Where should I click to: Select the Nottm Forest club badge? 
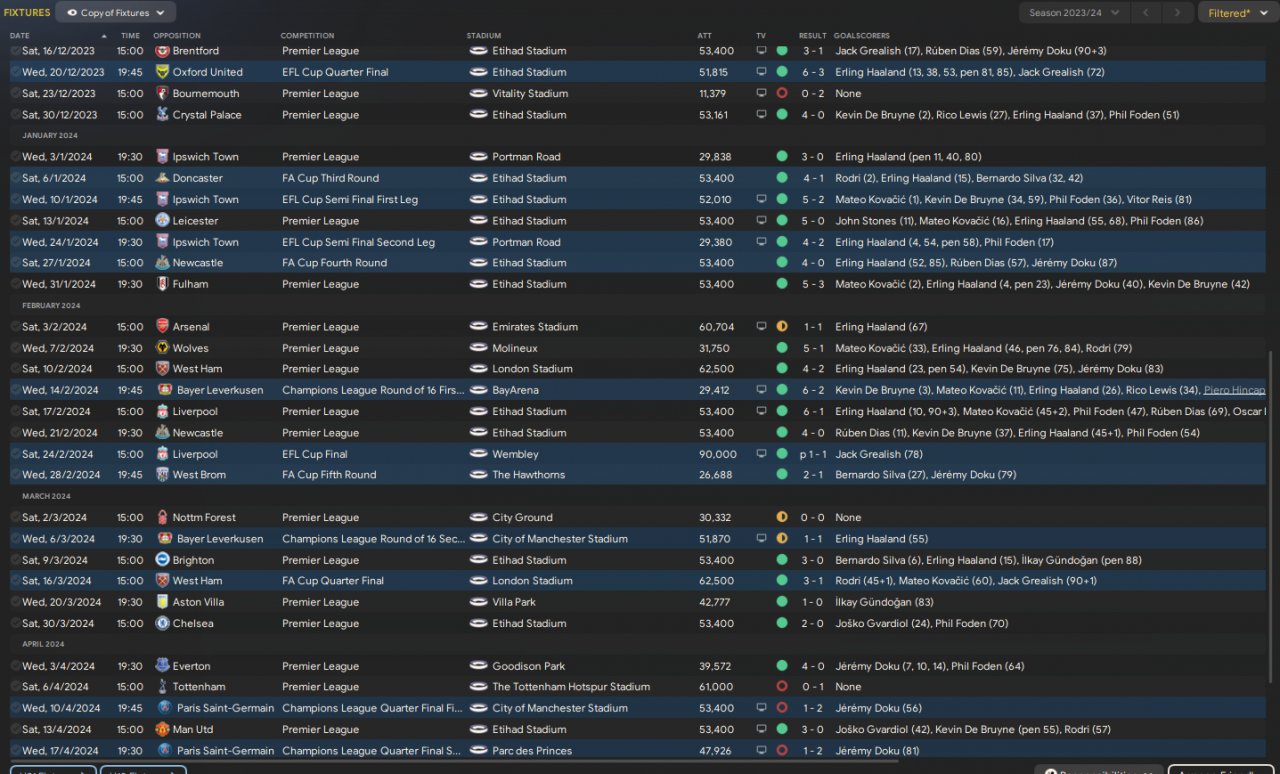(x=162, y=518)
